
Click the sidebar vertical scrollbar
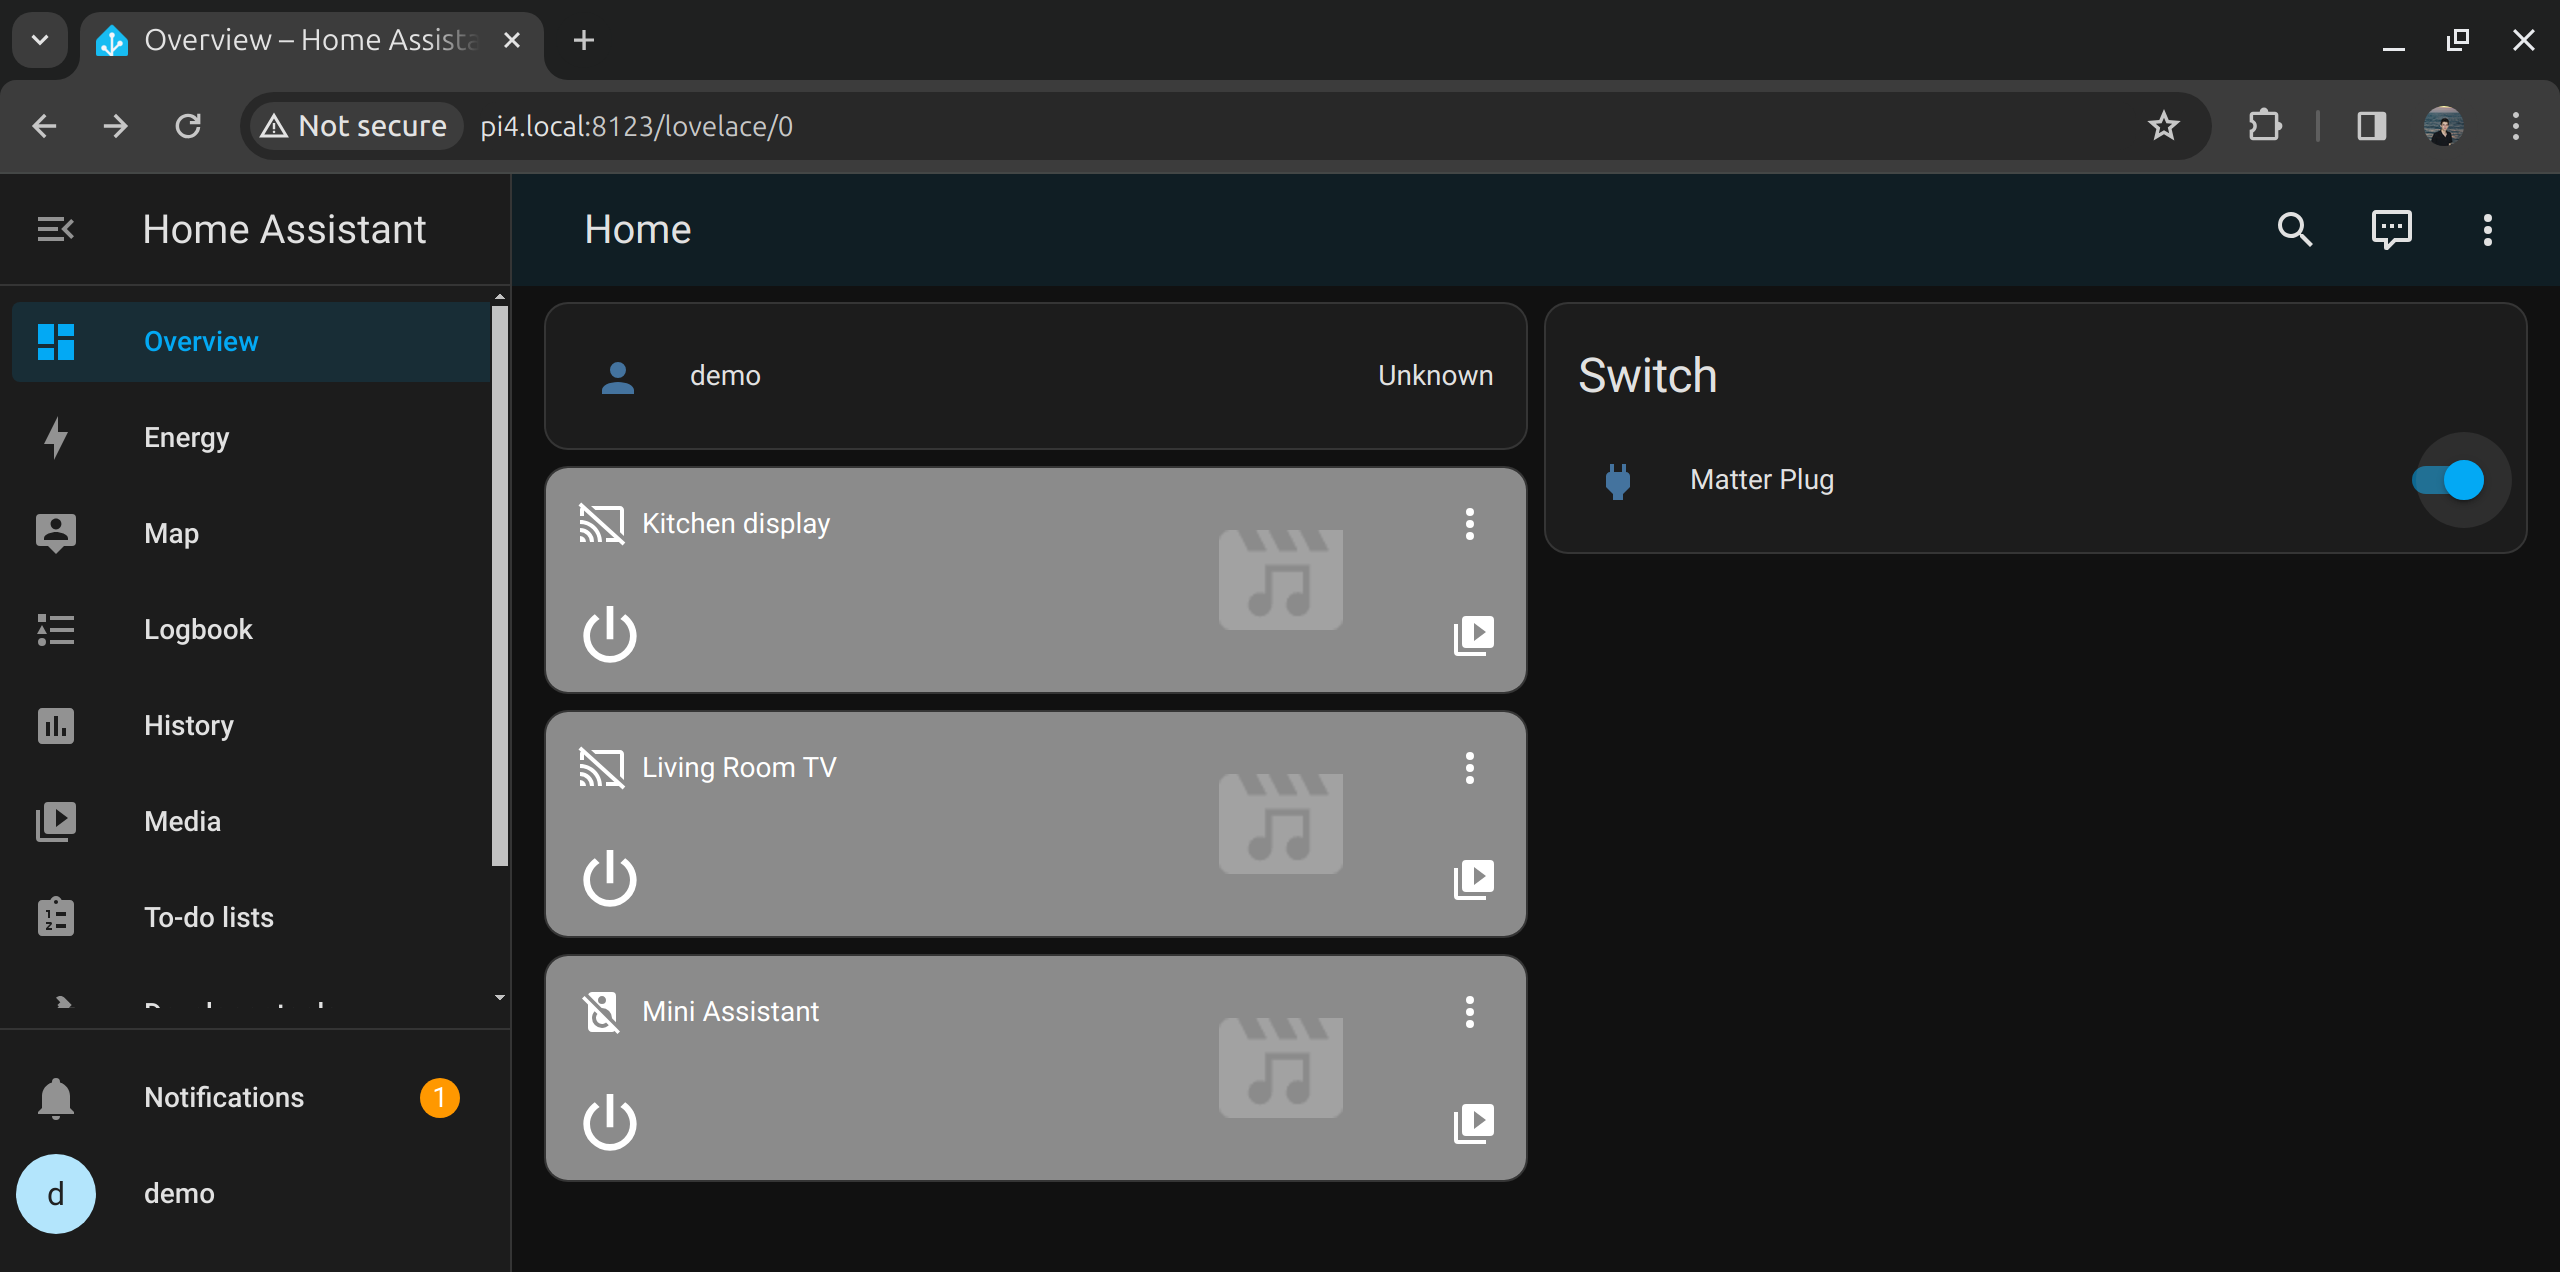[500, 585]
